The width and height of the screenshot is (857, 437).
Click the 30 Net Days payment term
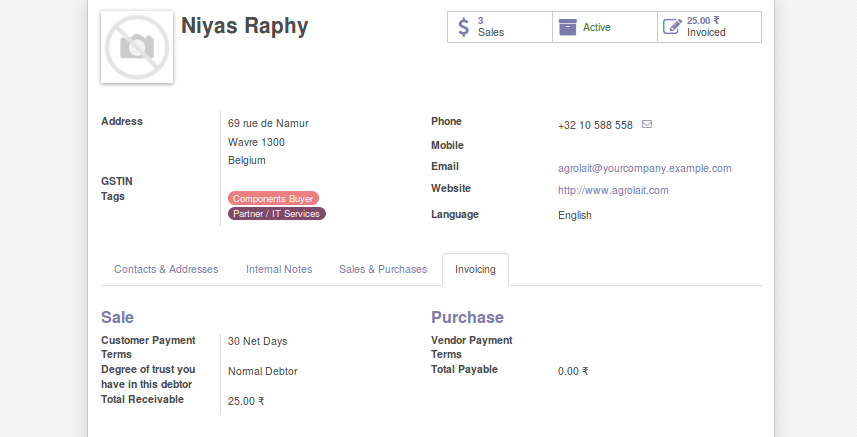257,341
